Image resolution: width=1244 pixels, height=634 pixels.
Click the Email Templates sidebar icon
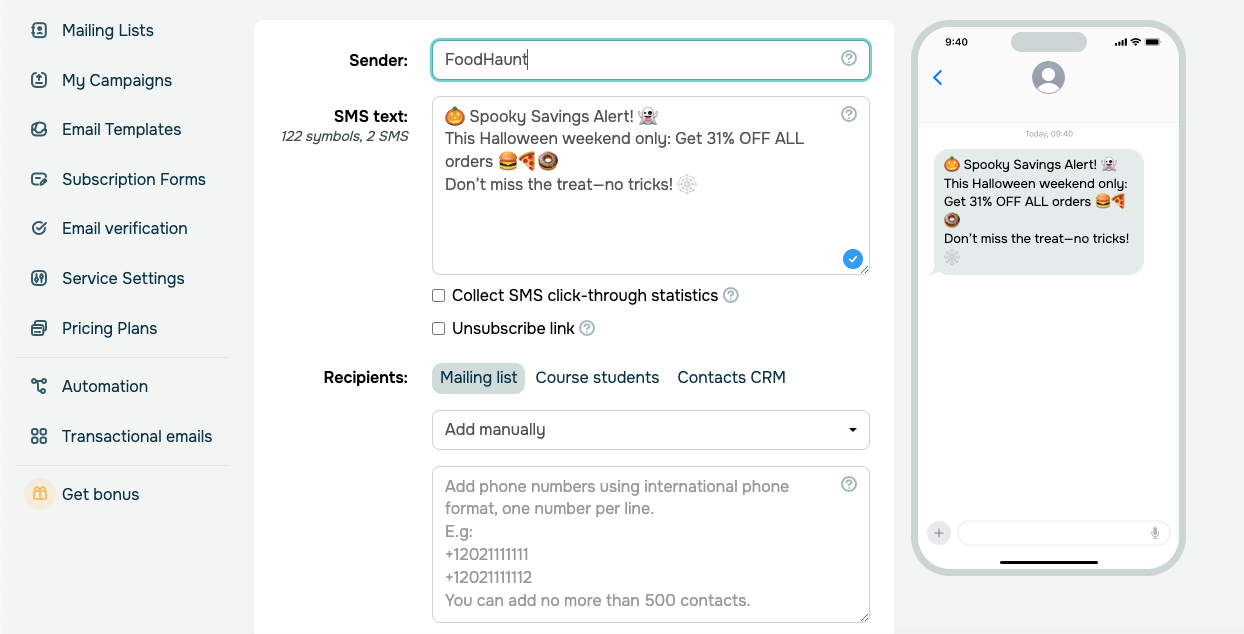click(39, 129)
